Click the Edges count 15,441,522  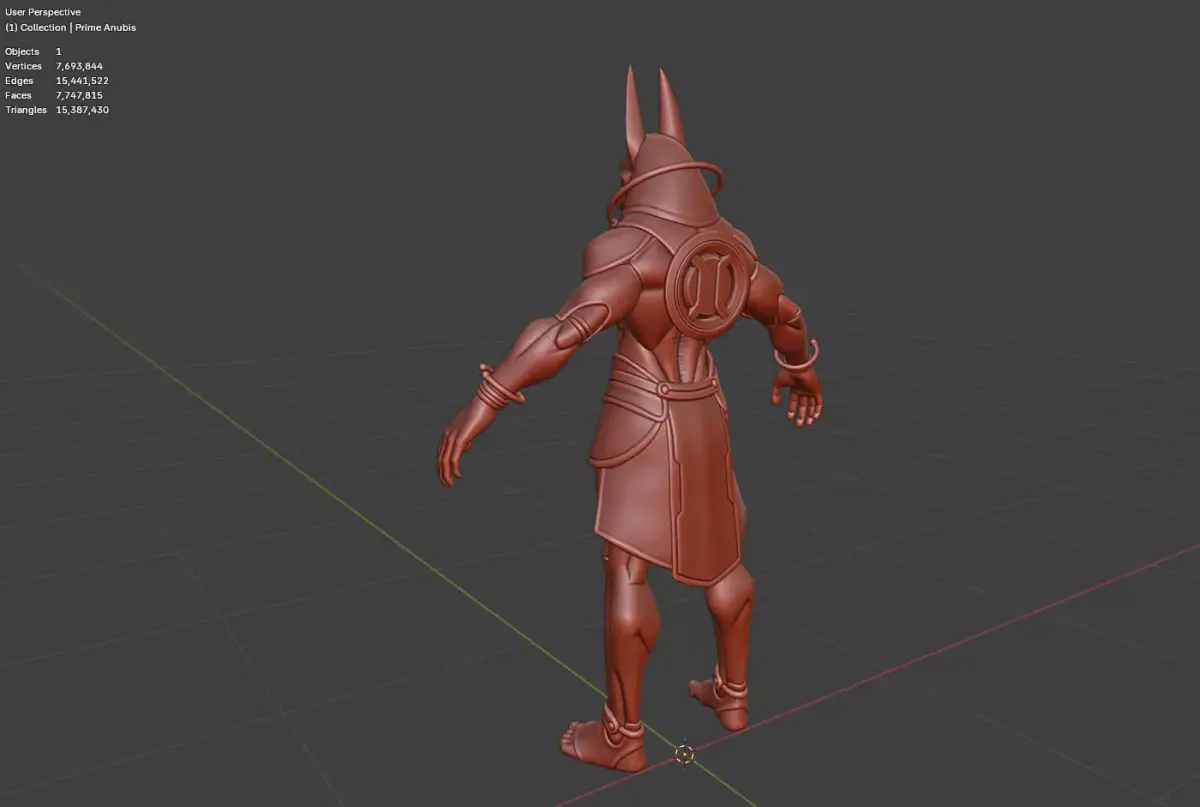point(82,80)
